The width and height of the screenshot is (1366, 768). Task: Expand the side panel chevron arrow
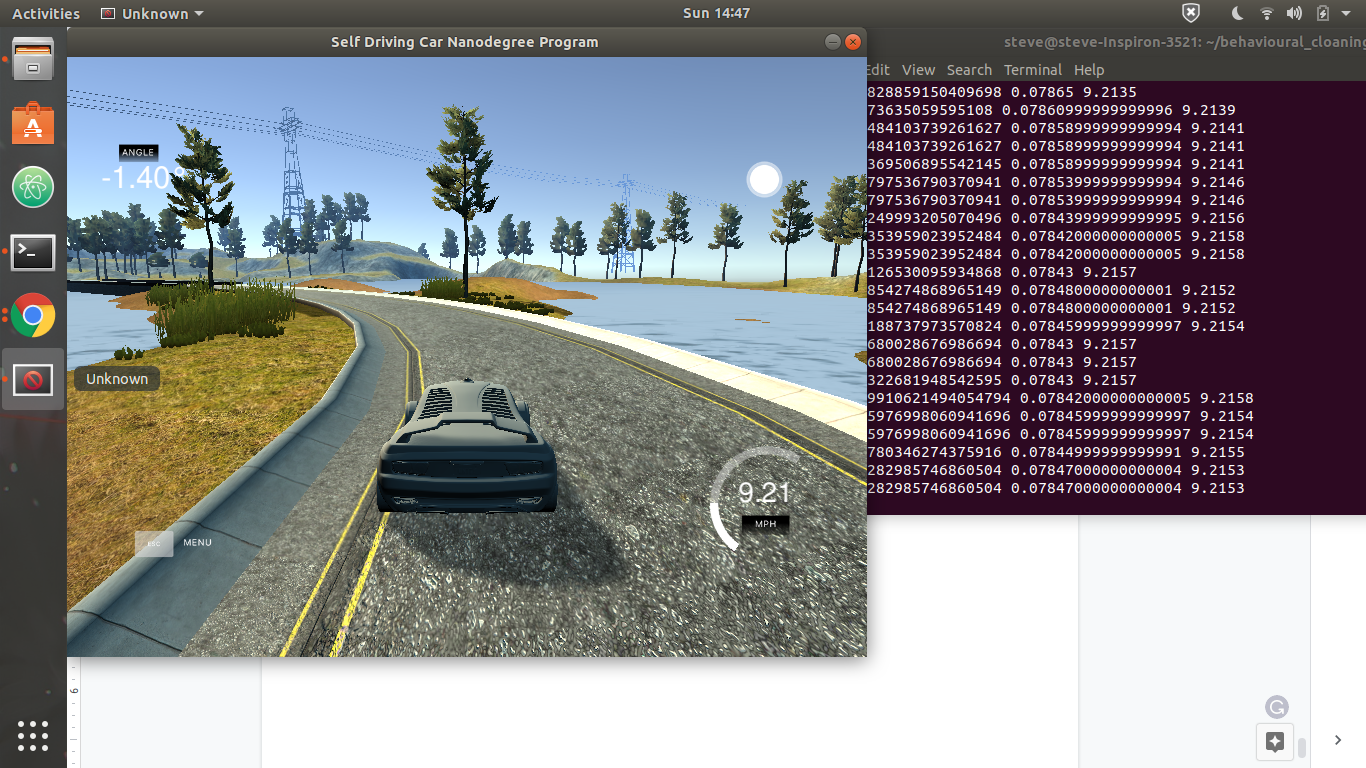(x=1338, y=740)
